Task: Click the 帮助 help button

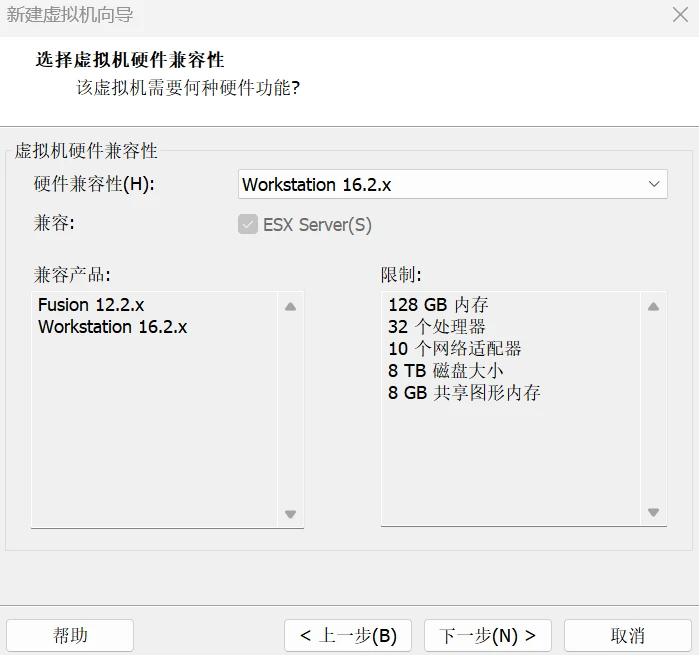Action: tap(70, 635)
